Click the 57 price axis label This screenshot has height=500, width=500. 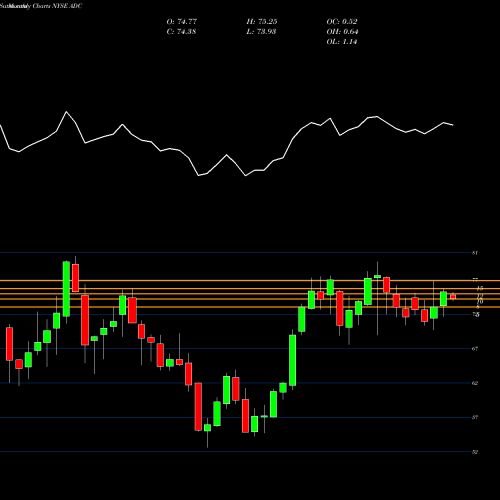click(475, 417)
